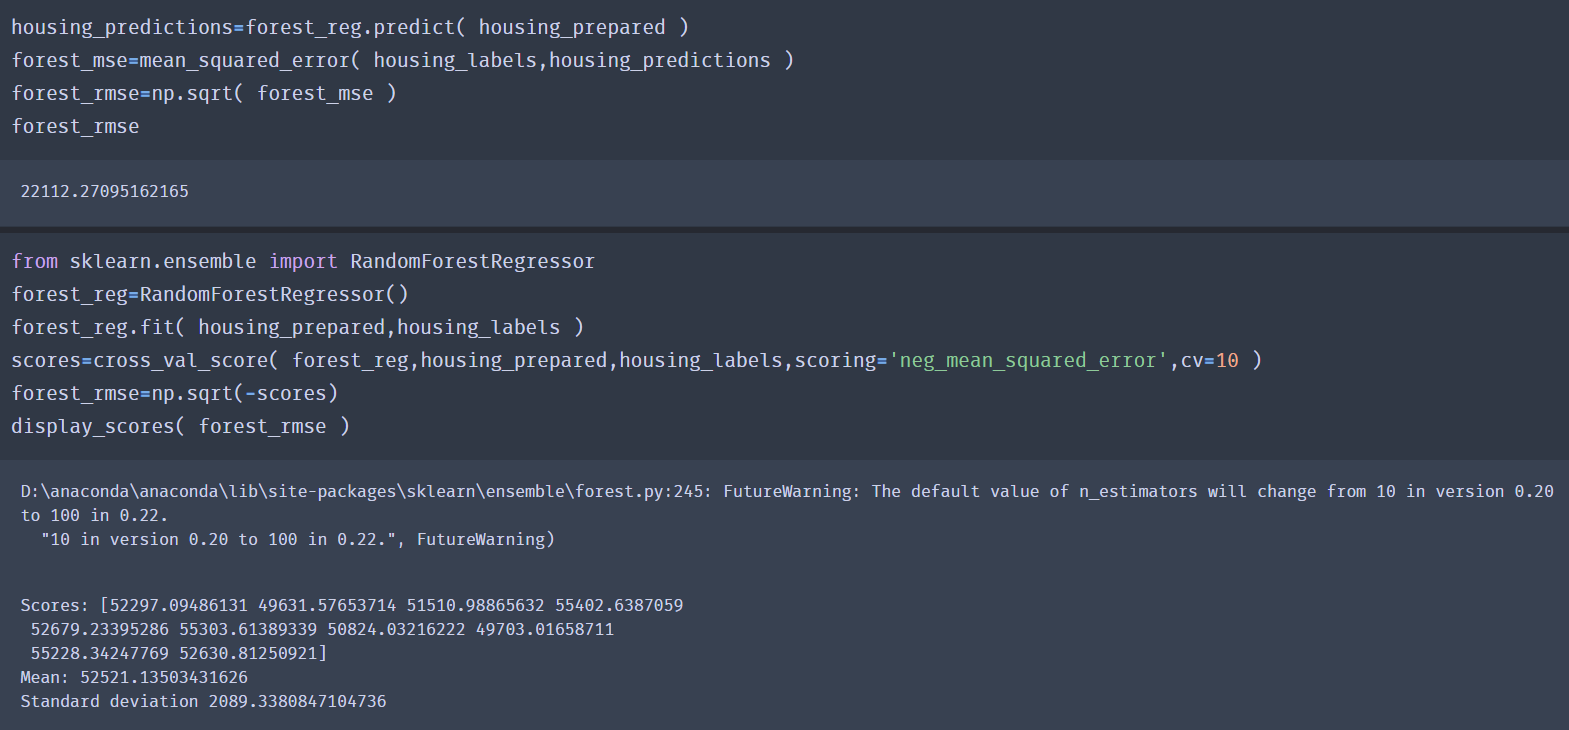The width and height of the screenshot is (1569, 730).
Task: Click the output row '55228.34247769 52630.81250921]'
Action: click(179, 654)
